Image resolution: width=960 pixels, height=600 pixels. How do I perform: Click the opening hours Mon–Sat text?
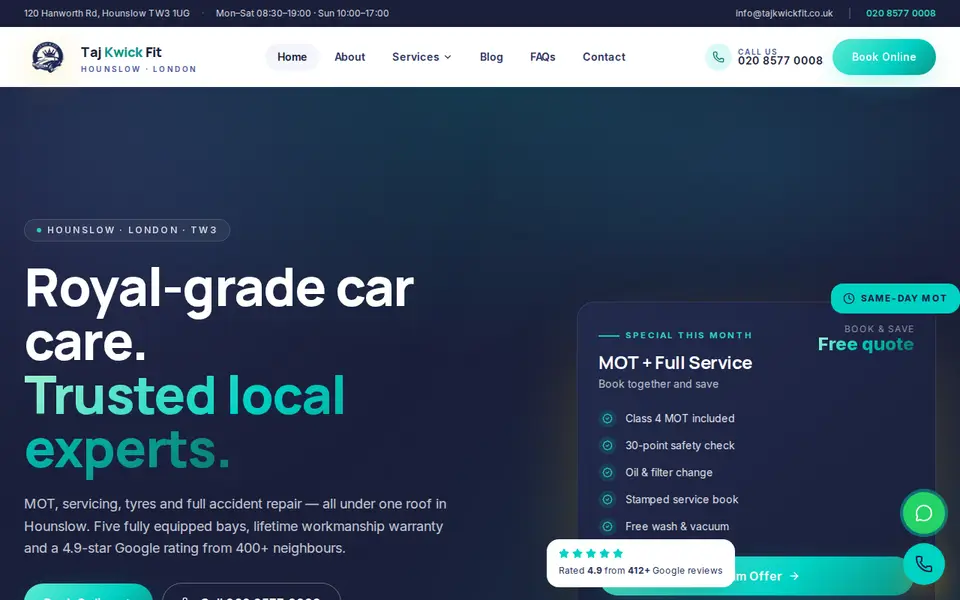[x=302, y=13]
